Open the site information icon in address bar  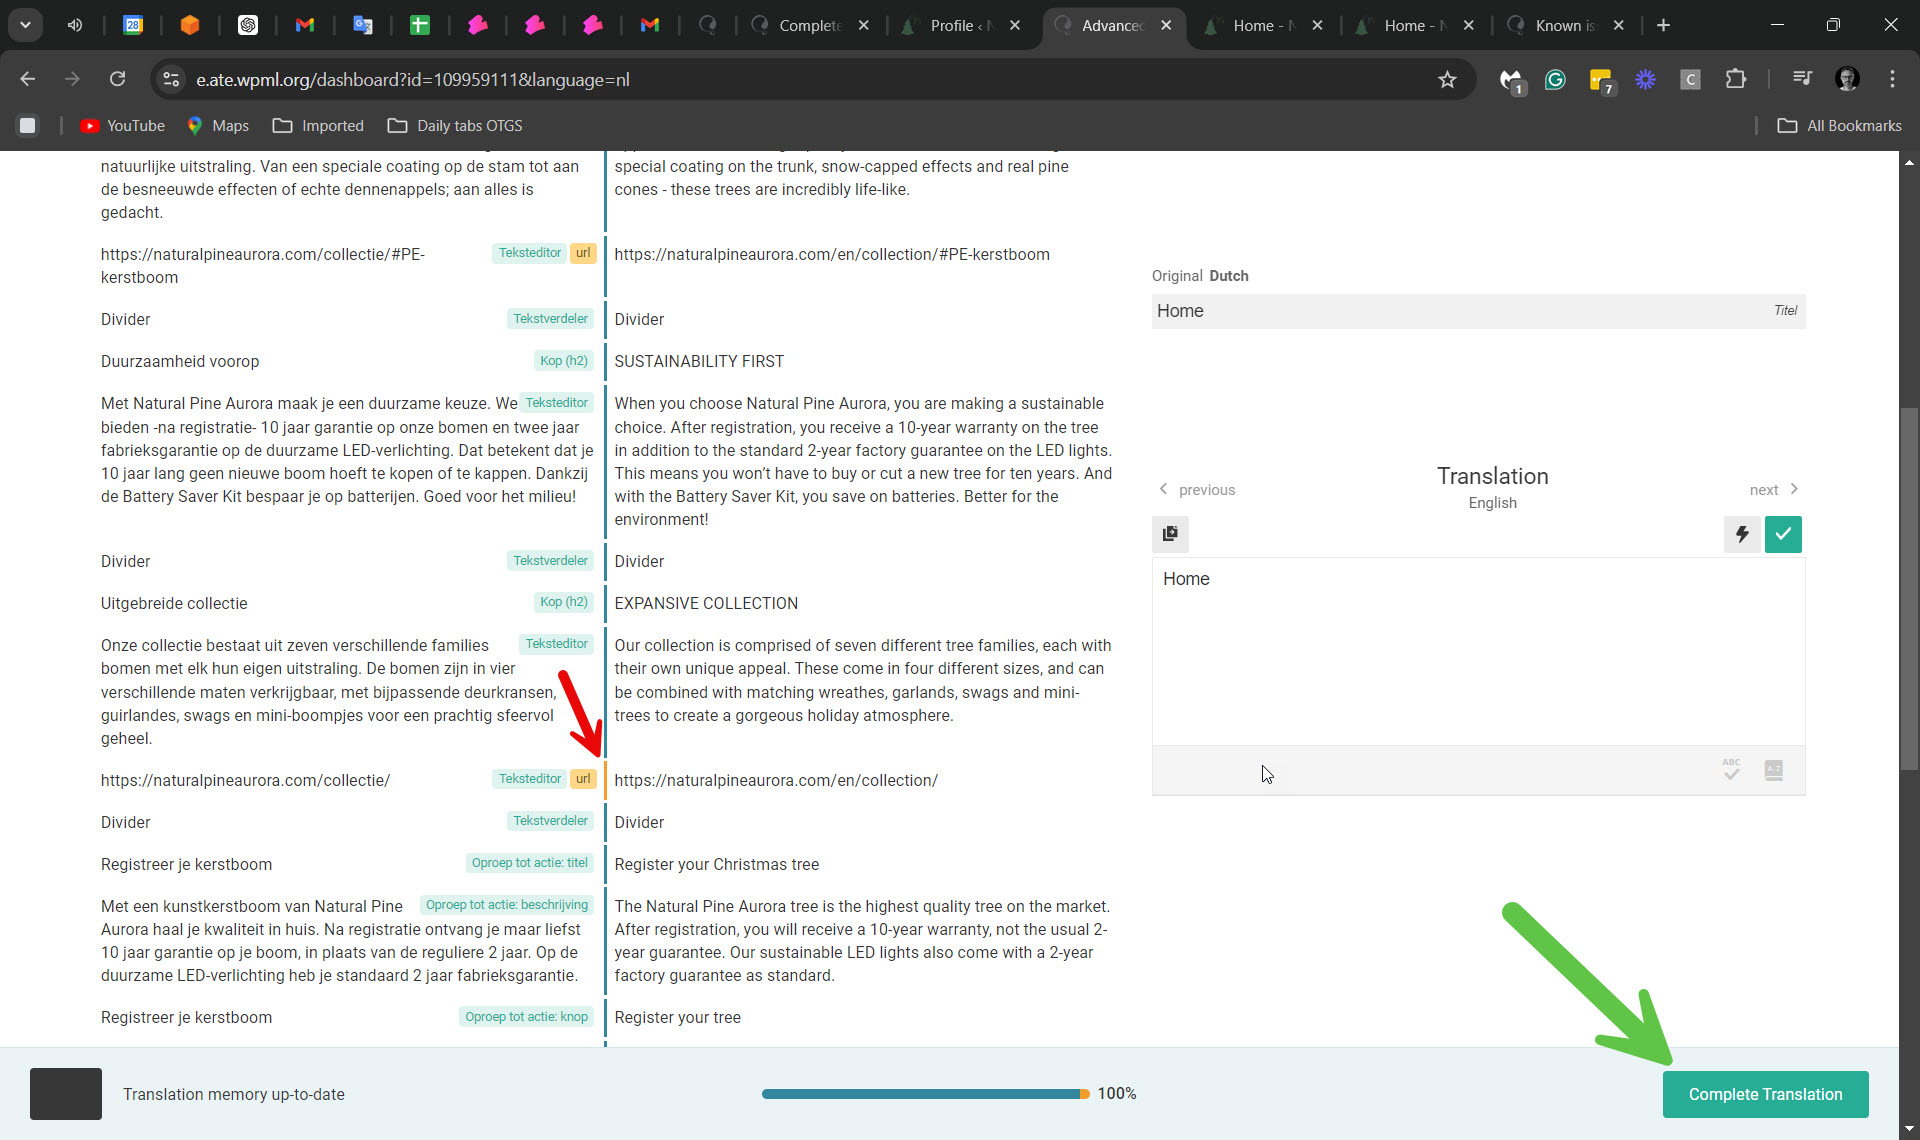(171, 79)
